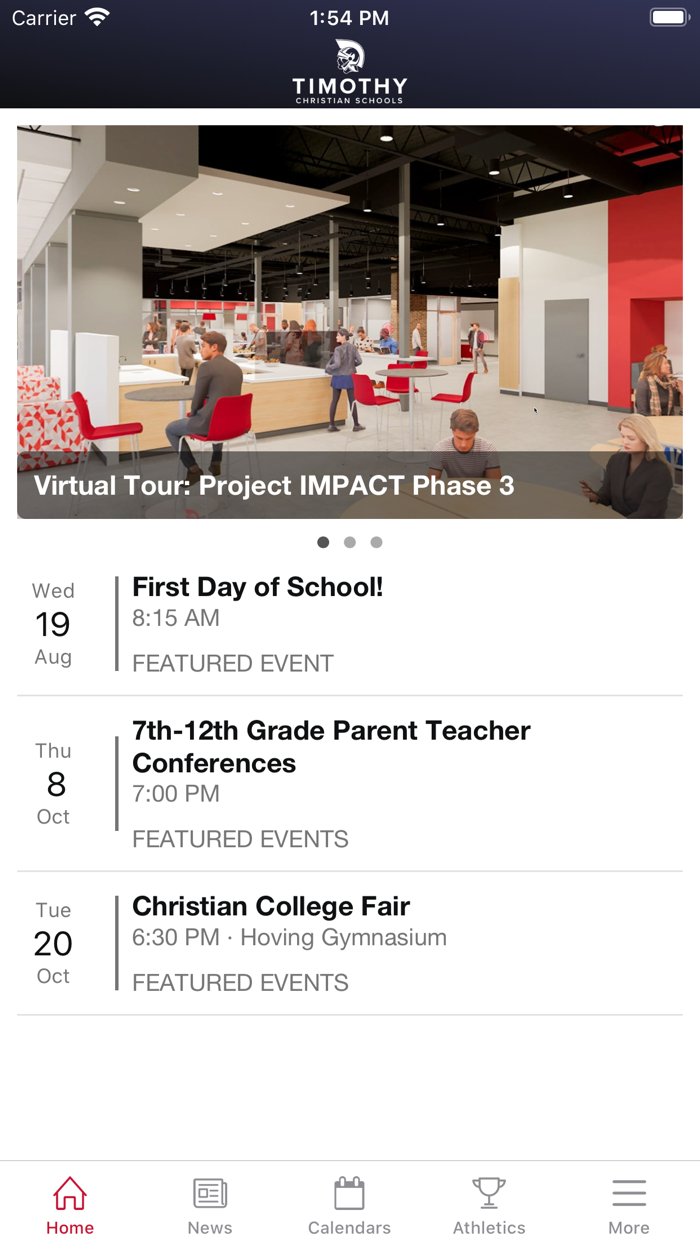Tap the Timothy Christian Schools crest logo
The image size is (700, 1244).
348,55
